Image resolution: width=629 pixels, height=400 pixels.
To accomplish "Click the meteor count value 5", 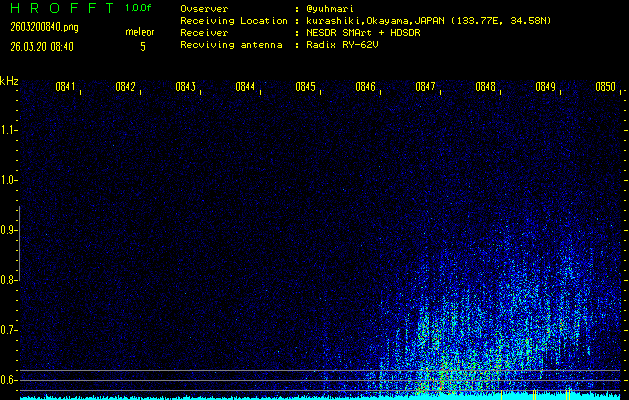I will coord(143,47).
